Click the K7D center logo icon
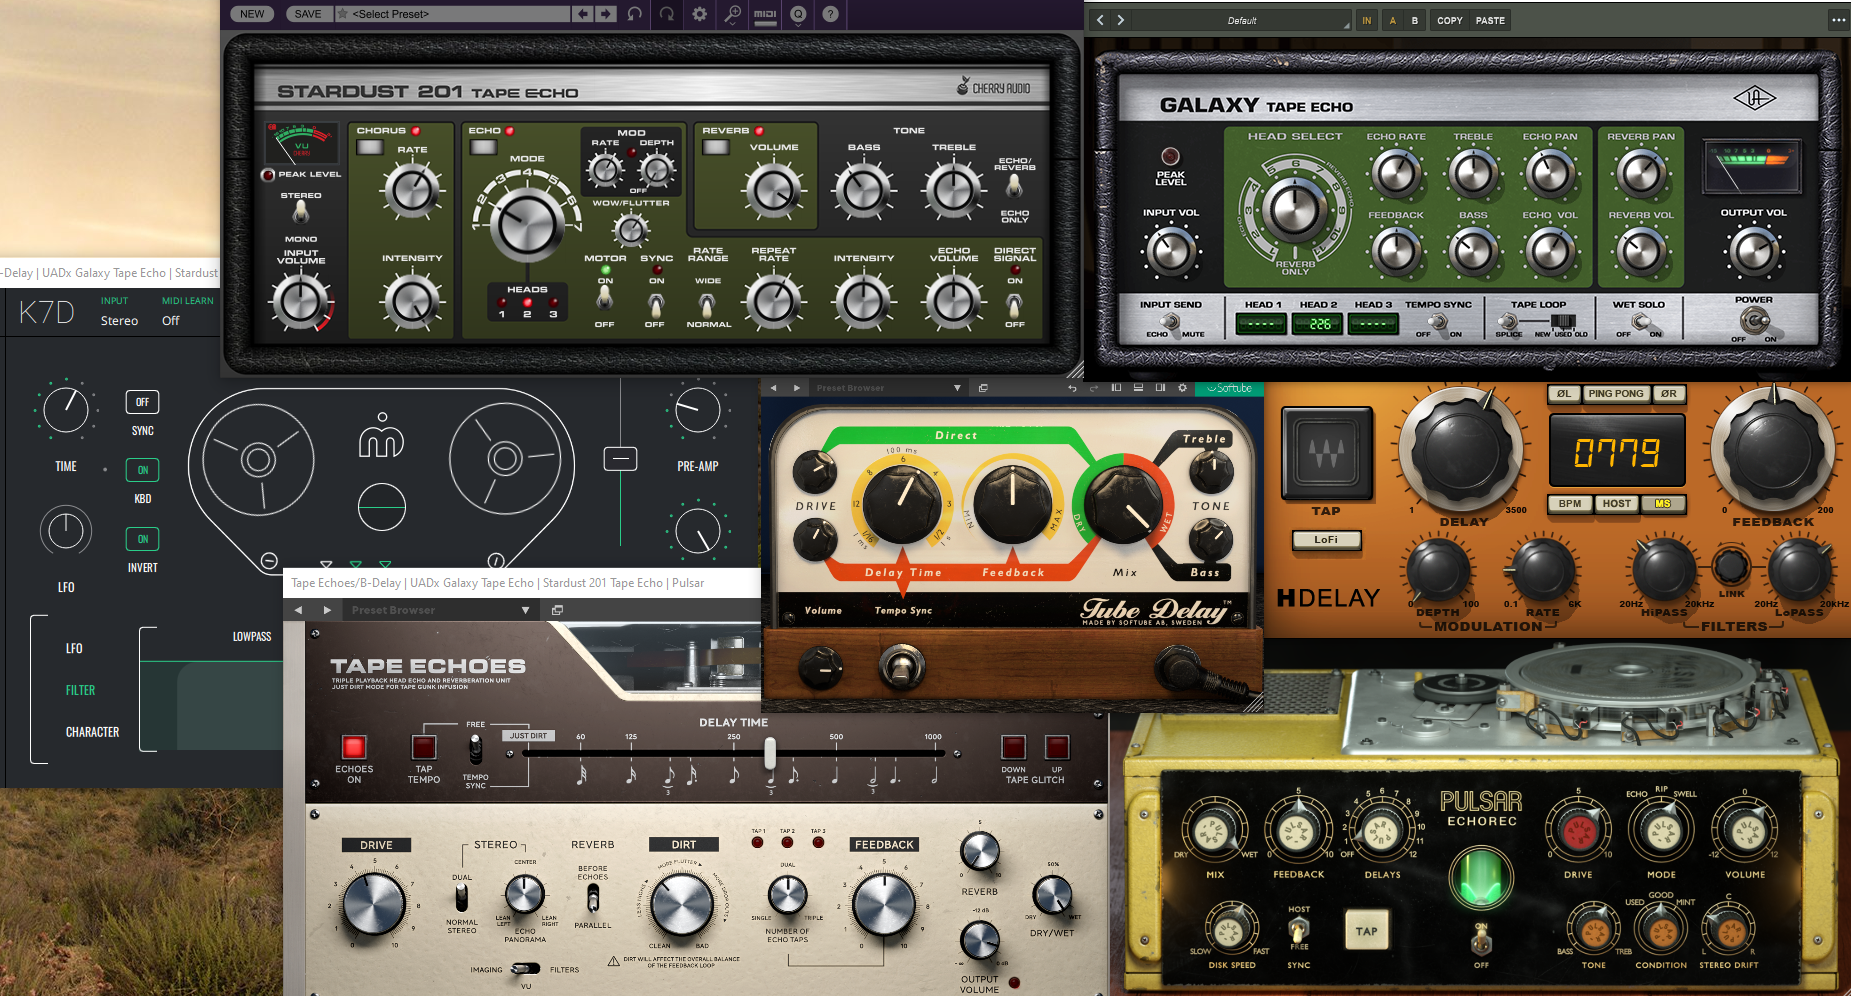 382,435
